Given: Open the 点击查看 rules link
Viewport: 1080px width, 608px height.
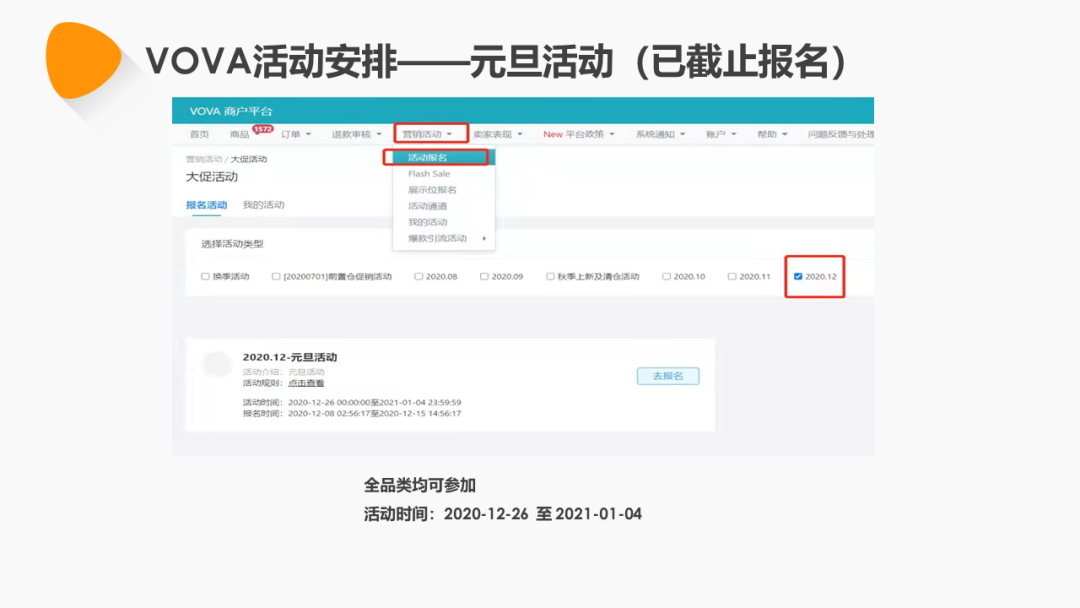Looking at the screenshot, I should pos(306,383).
